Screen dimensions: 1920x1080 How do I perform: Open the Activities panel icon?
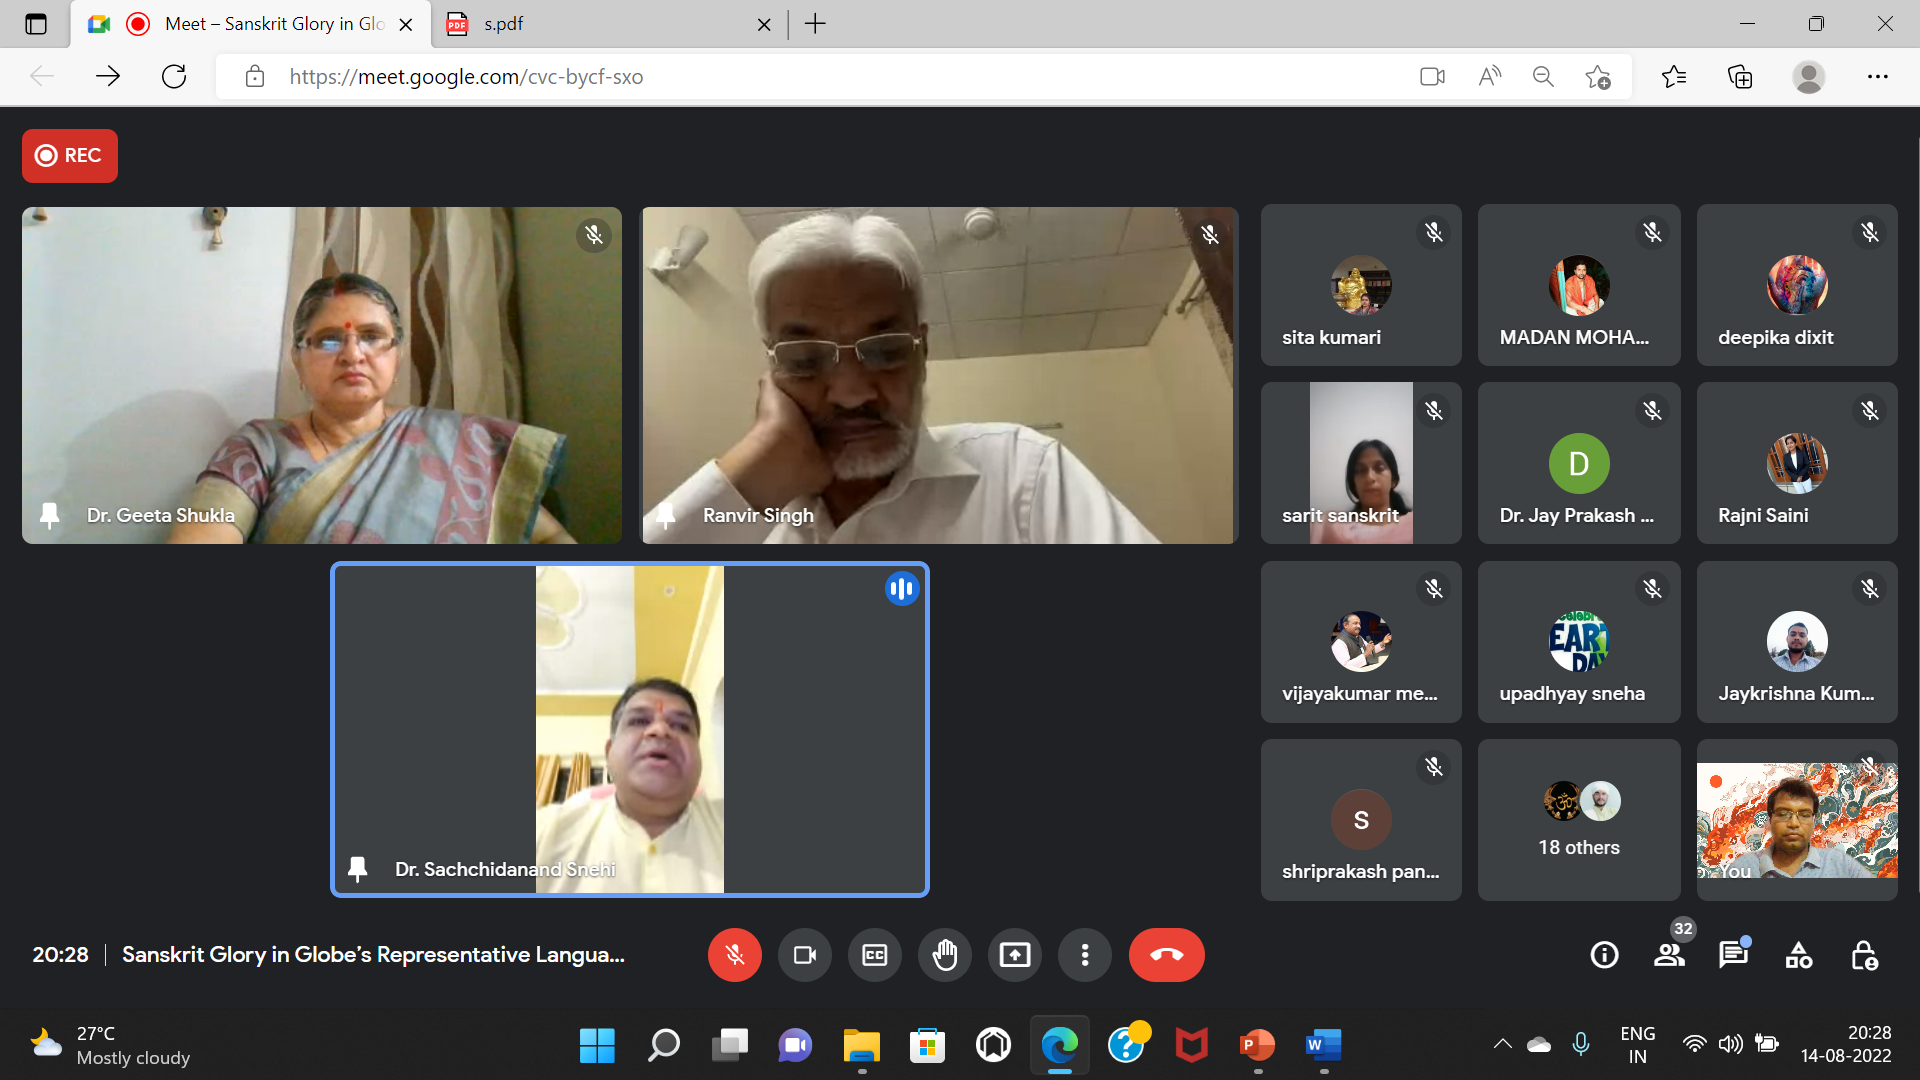tap(1798, 955)
